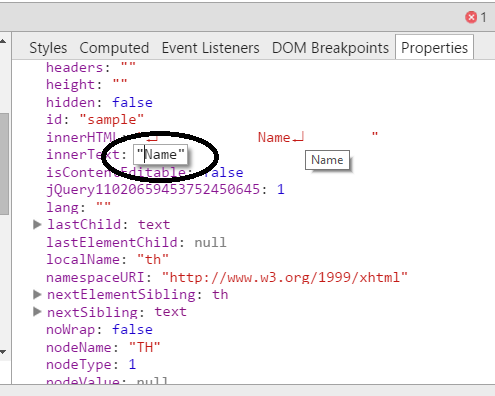The width and height of the screenshot is (495, 396).
Task: Expand the lastChild: text property
Action: click(37, 224)
